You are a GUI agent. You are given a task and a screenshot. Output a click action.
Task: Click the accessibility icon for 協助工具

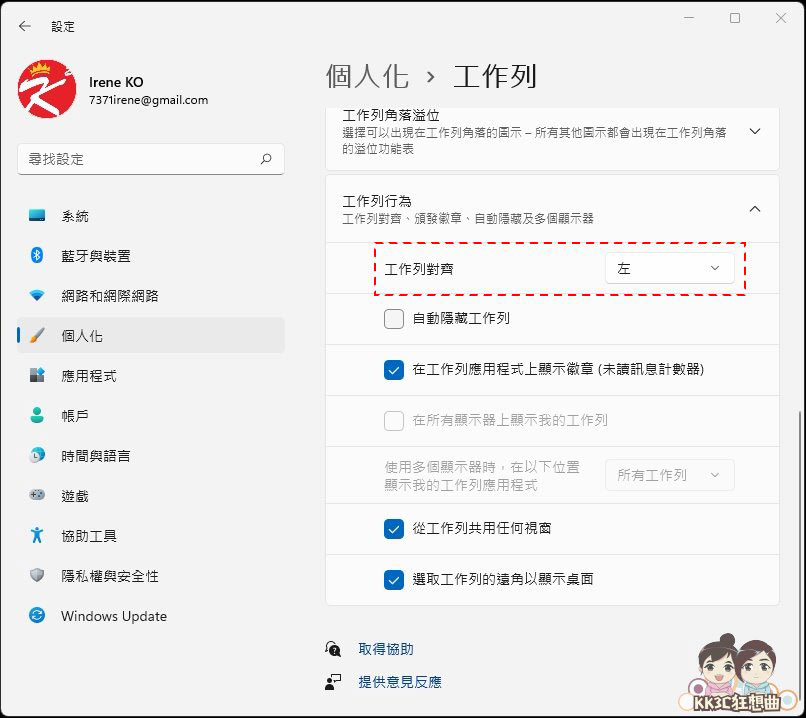pos(37,536)
